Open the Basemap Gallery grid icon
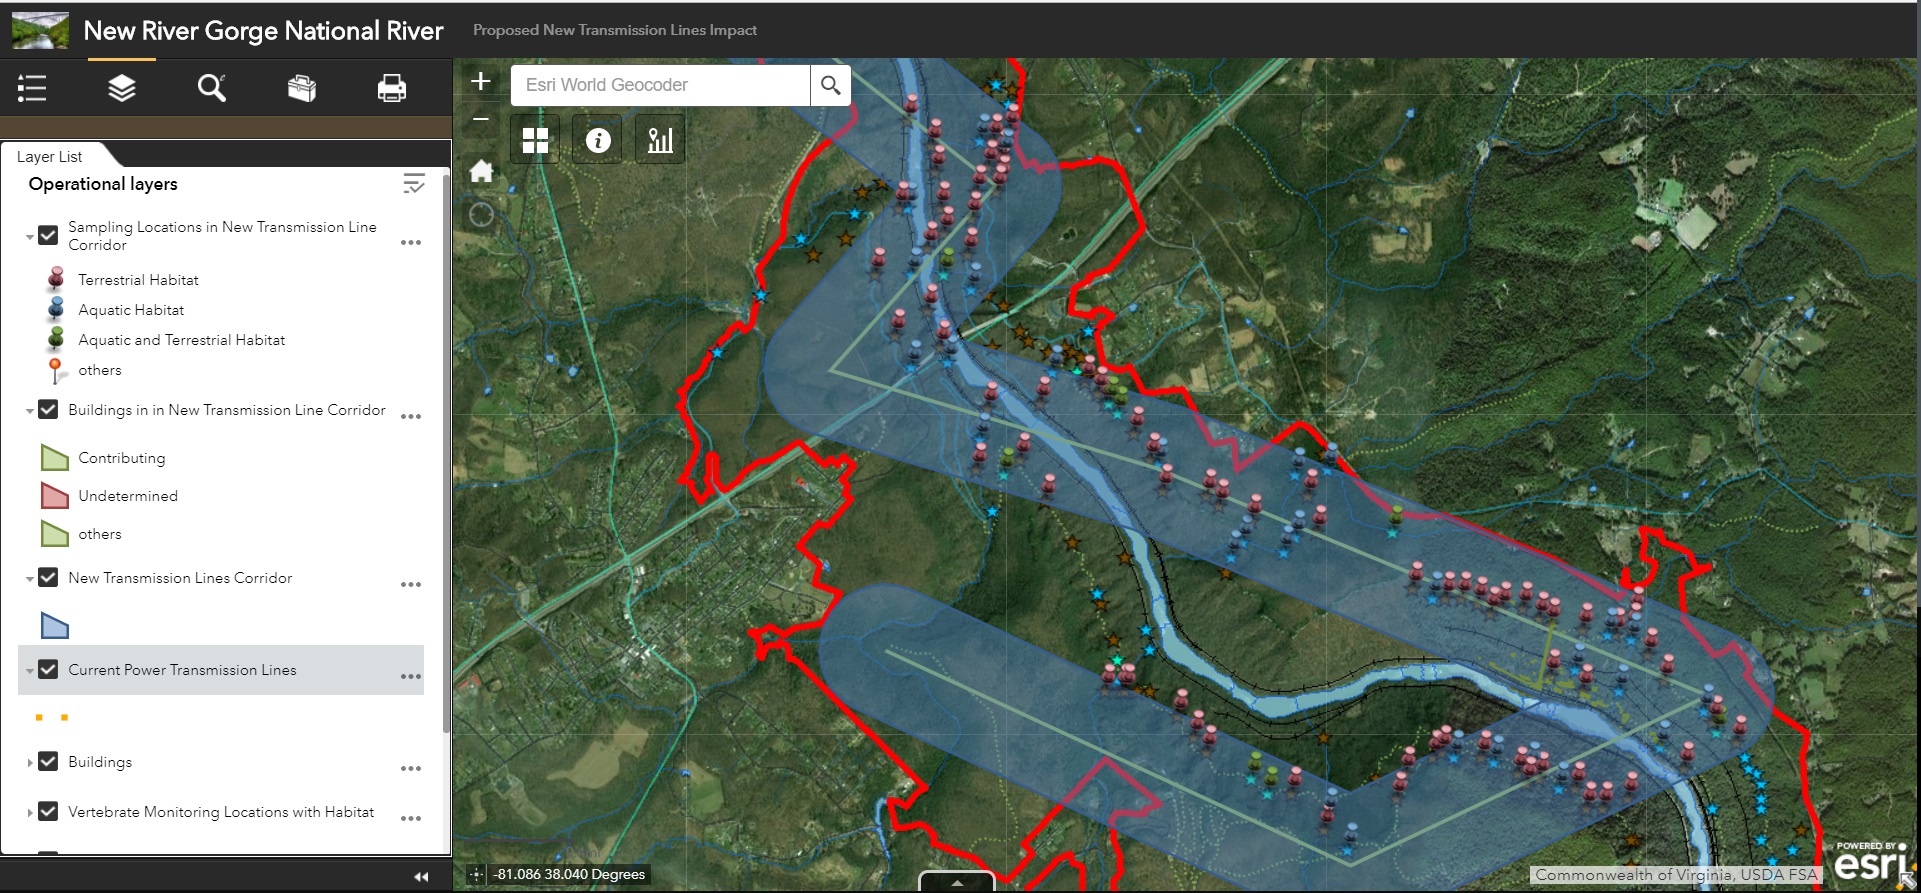This screenshot has height=893, width=1921. (x=535, y=140)
